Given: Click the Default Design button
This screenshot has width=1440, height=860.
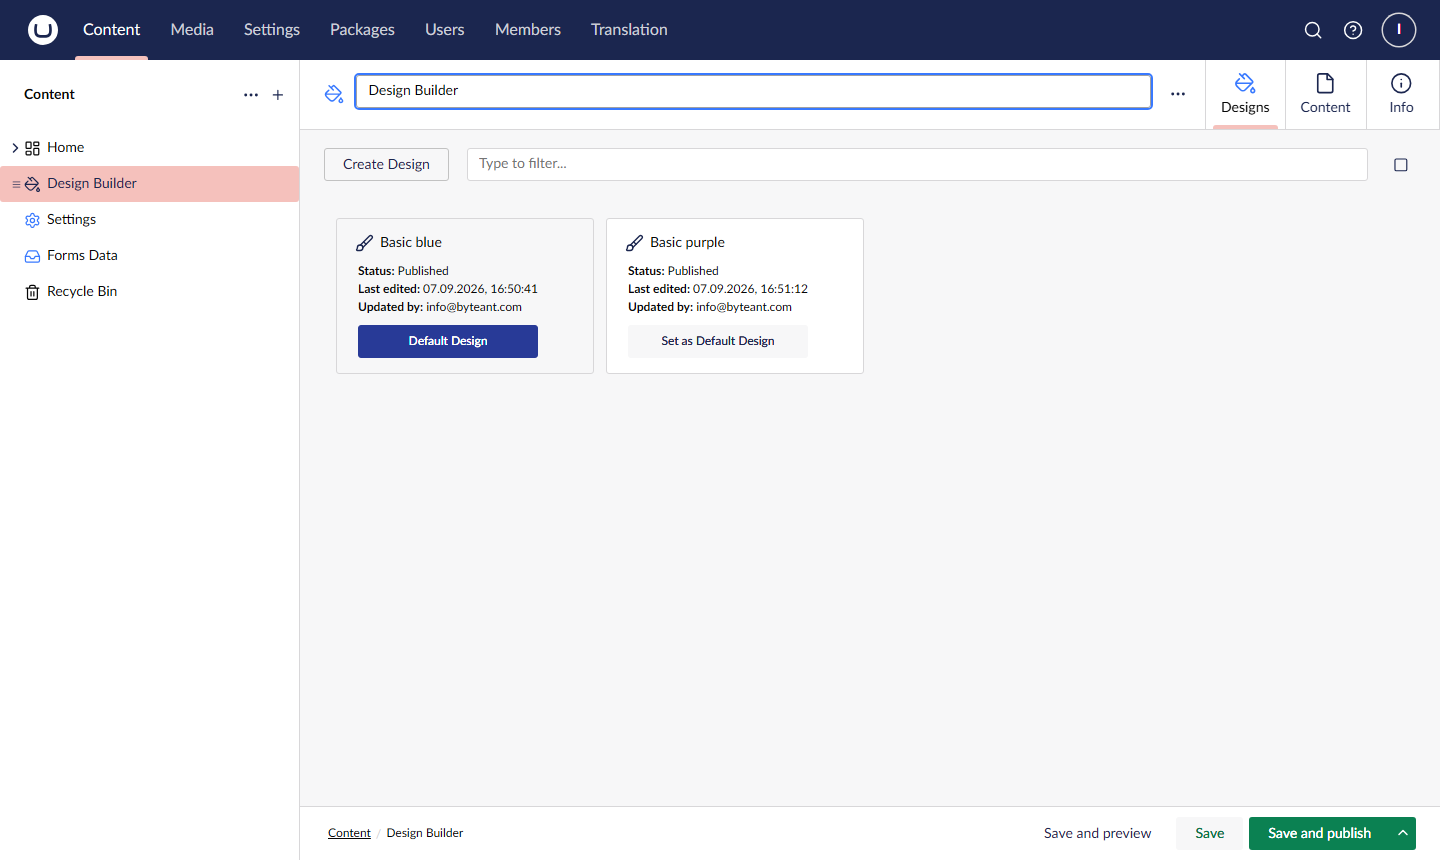Looking at the screenshot, I should pyautogui.click(x=448, y=341).
